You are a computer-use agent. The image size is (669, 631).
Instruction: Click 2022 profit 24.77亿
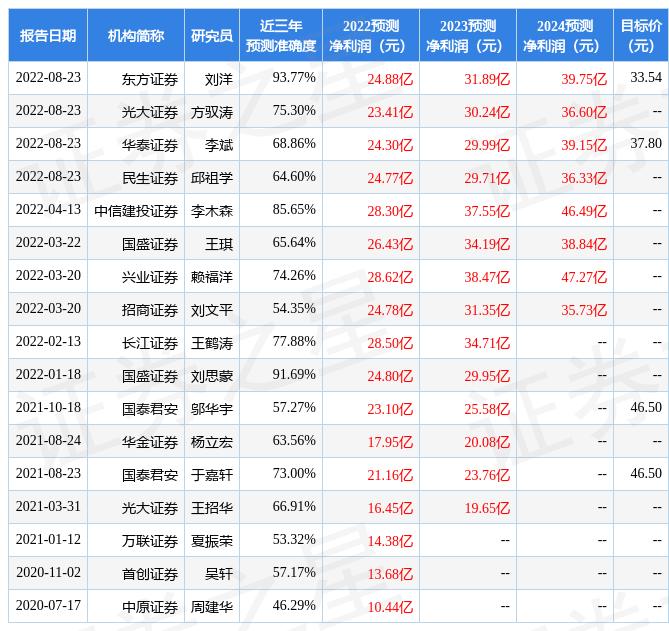[x=390, y=178]
